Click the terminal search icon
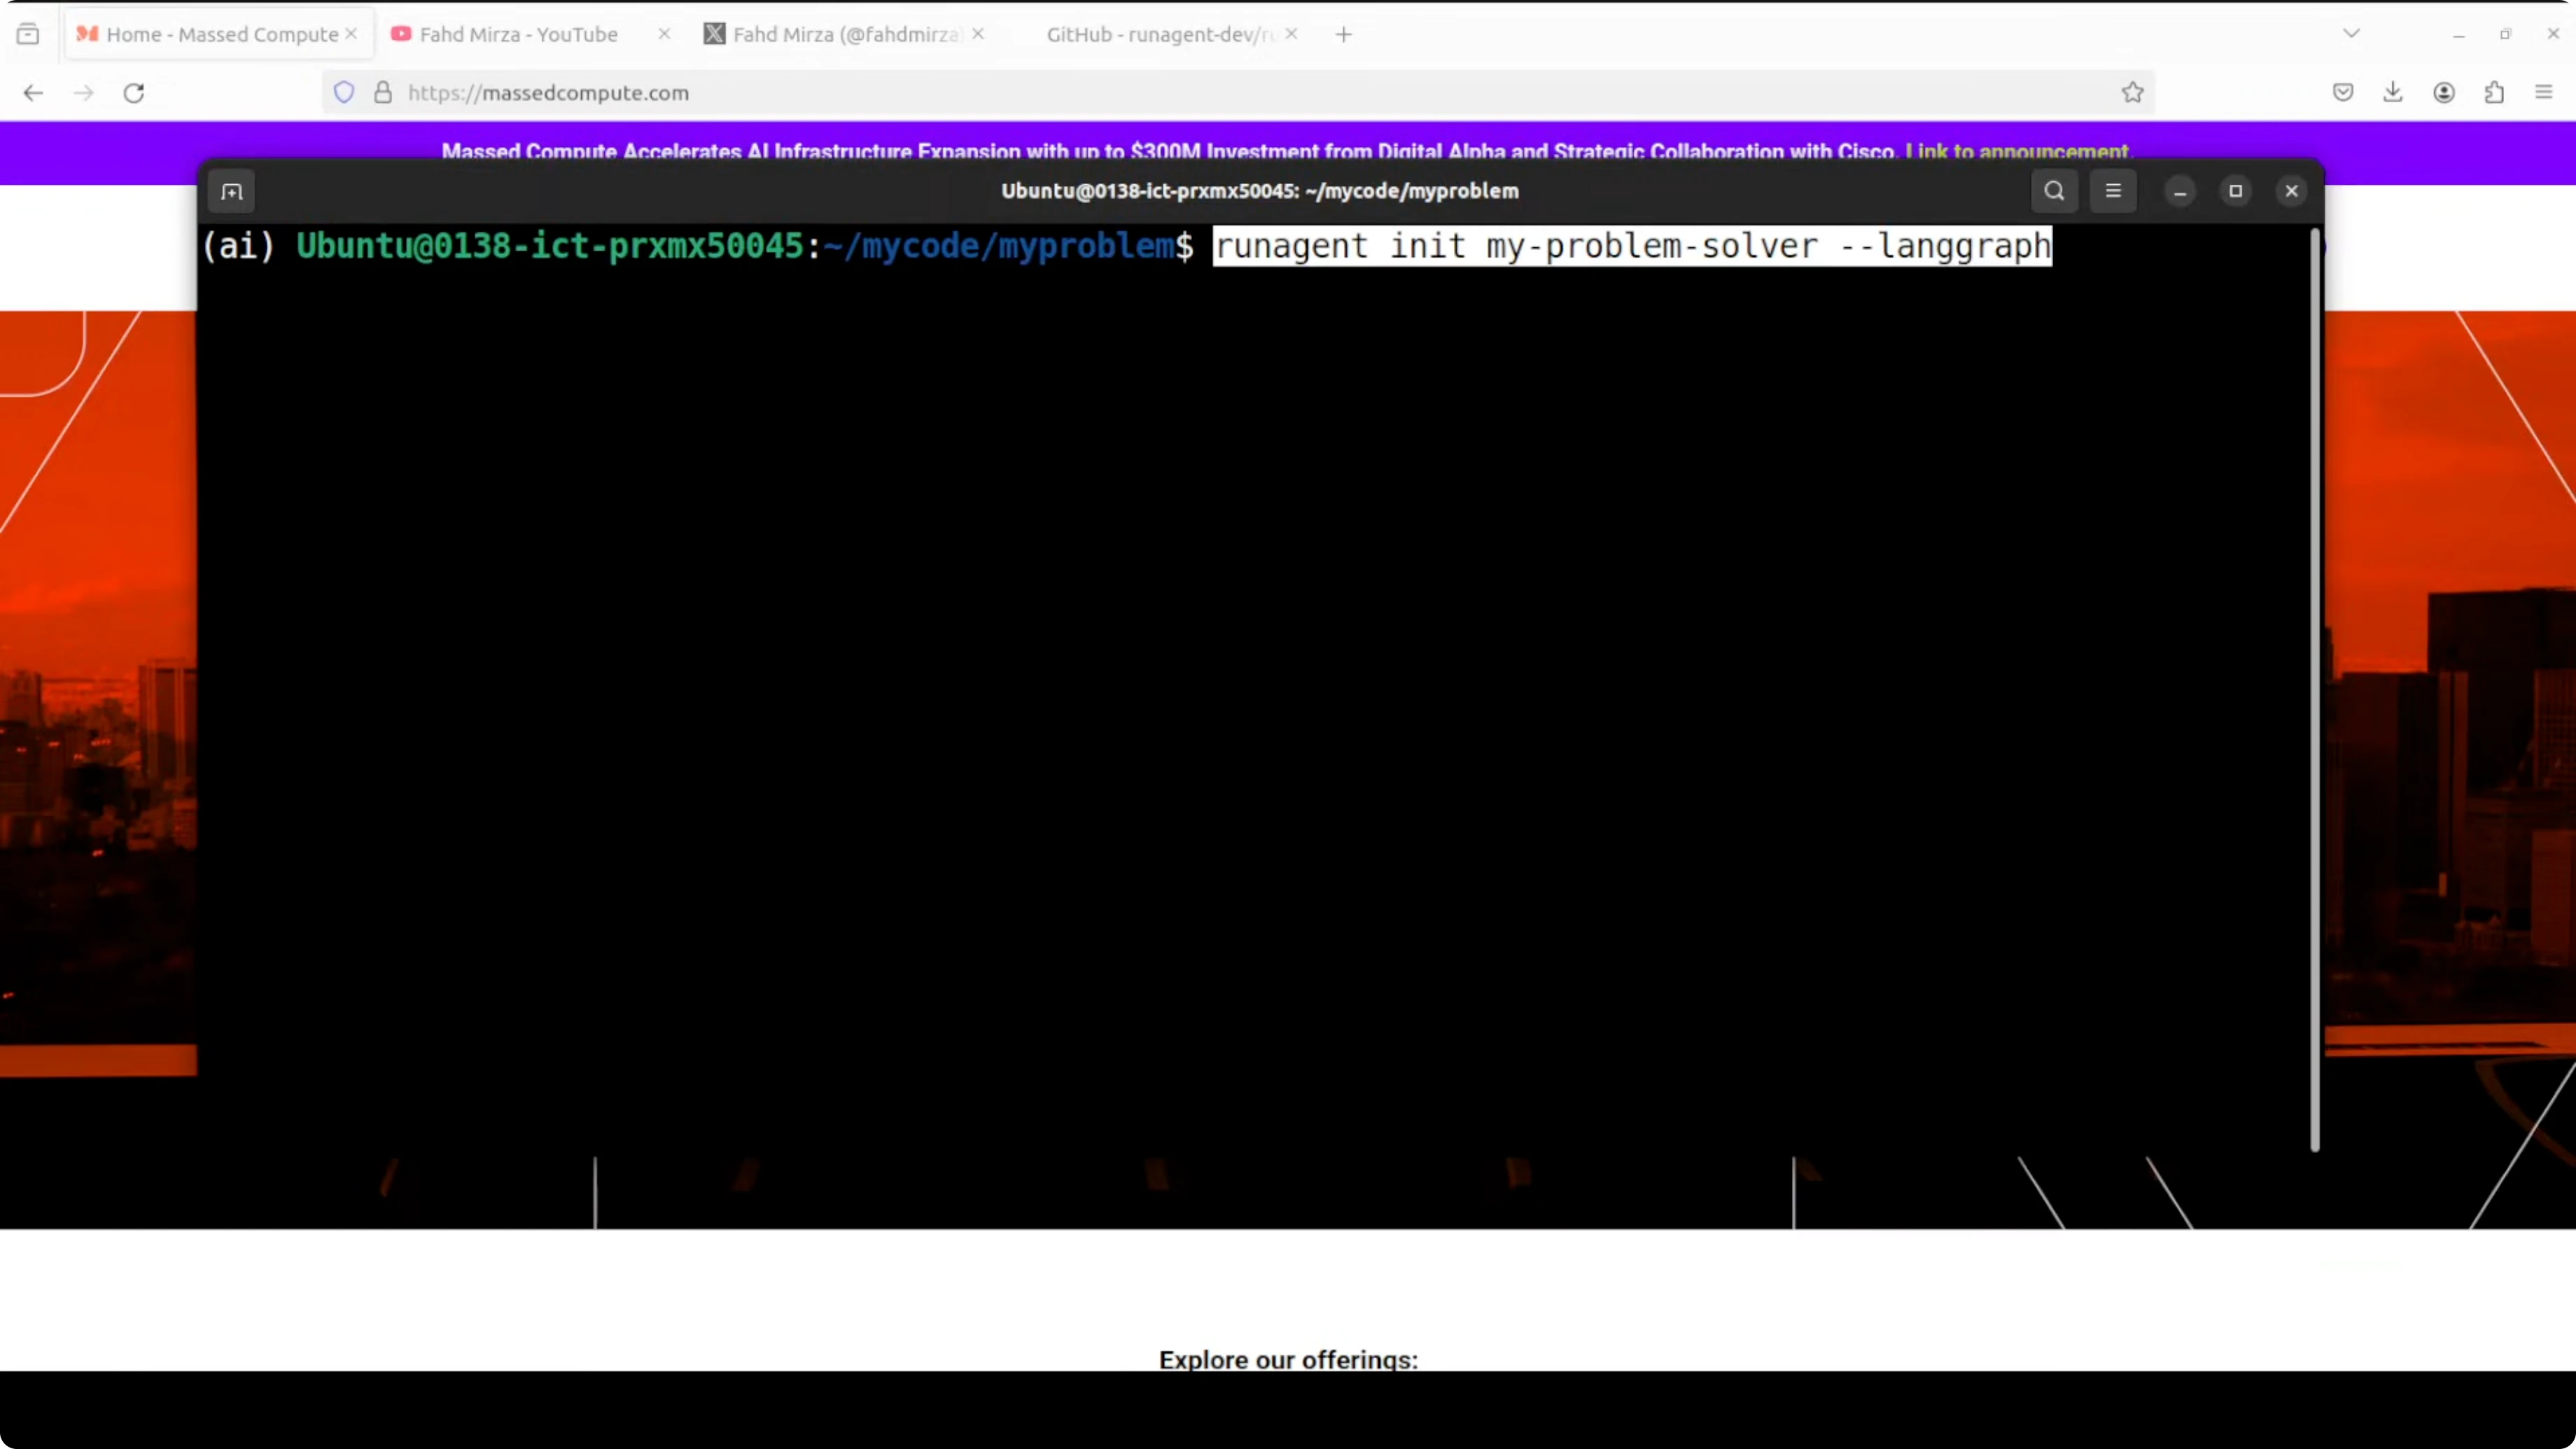The height and width of the screenshot is (1449, 2576). coord(2054,191)
